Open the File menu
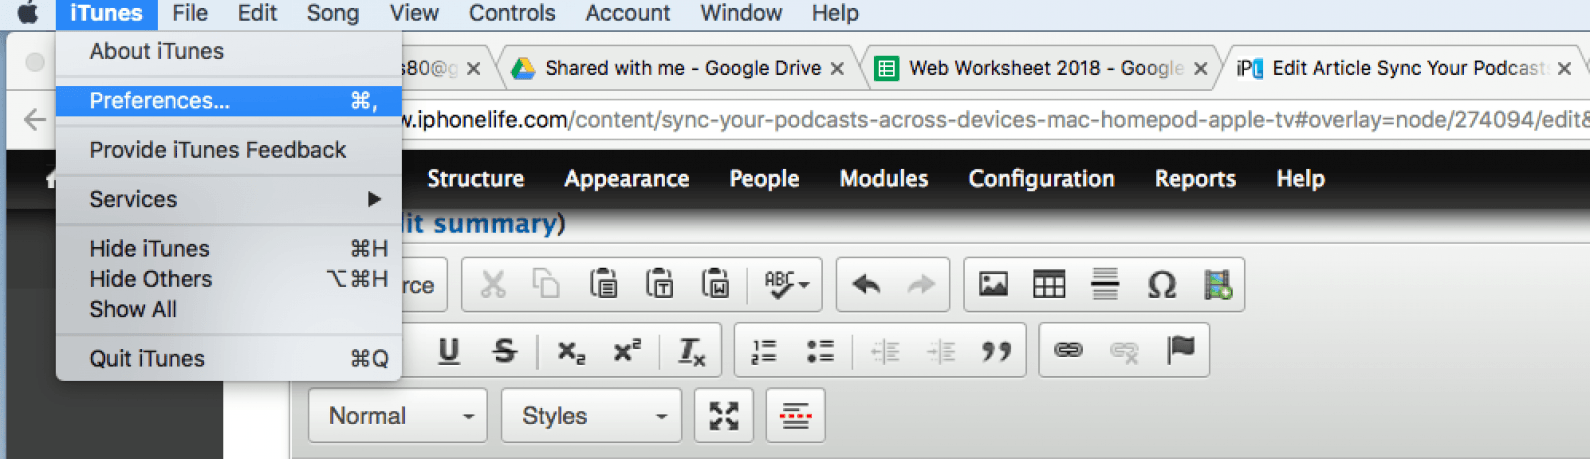The width and height of the screenshot is (1590, 459). click(x=190, y=13)
